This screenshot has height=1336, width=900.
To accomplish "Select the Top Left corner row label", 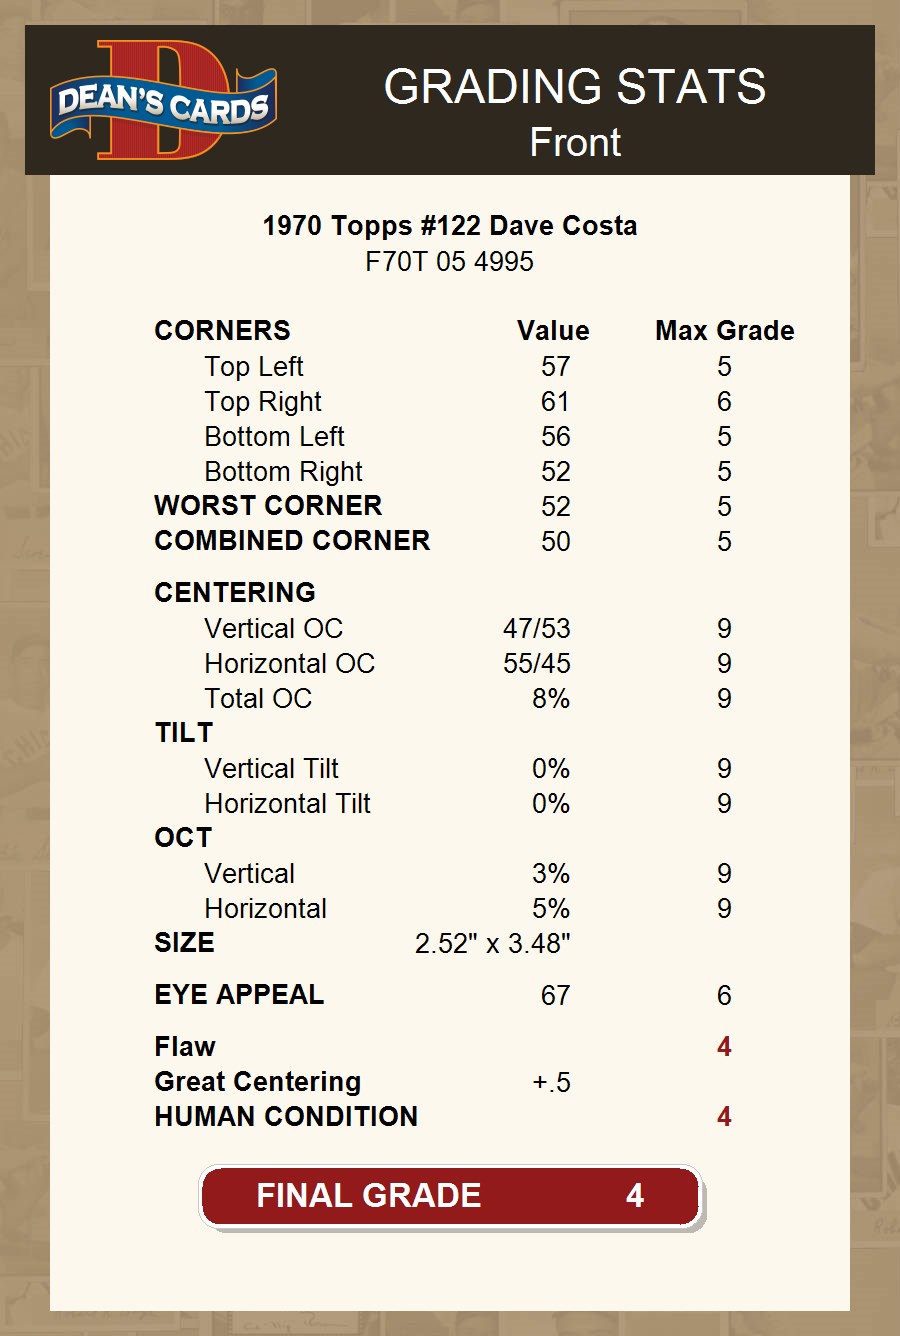I will click(x=254, y=367).
